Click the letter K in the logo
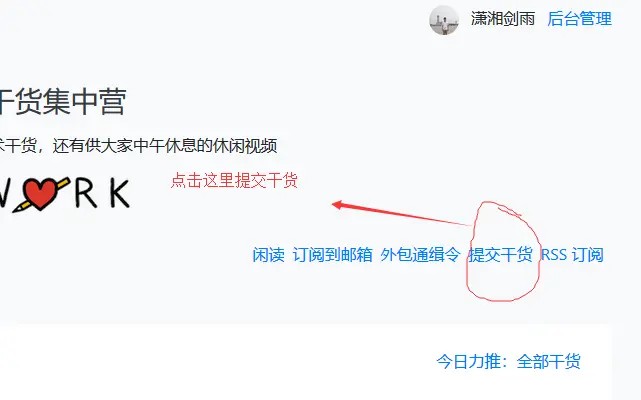641x400 pixels. coord(119,194)
